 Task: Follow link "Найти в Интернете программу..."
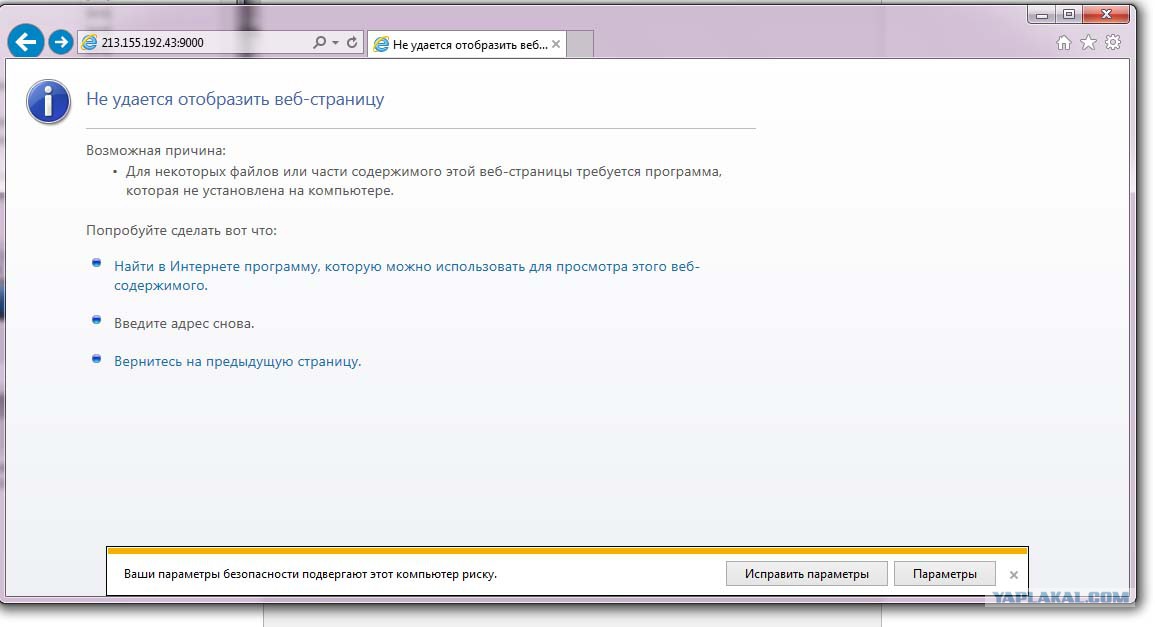[407, 276]
